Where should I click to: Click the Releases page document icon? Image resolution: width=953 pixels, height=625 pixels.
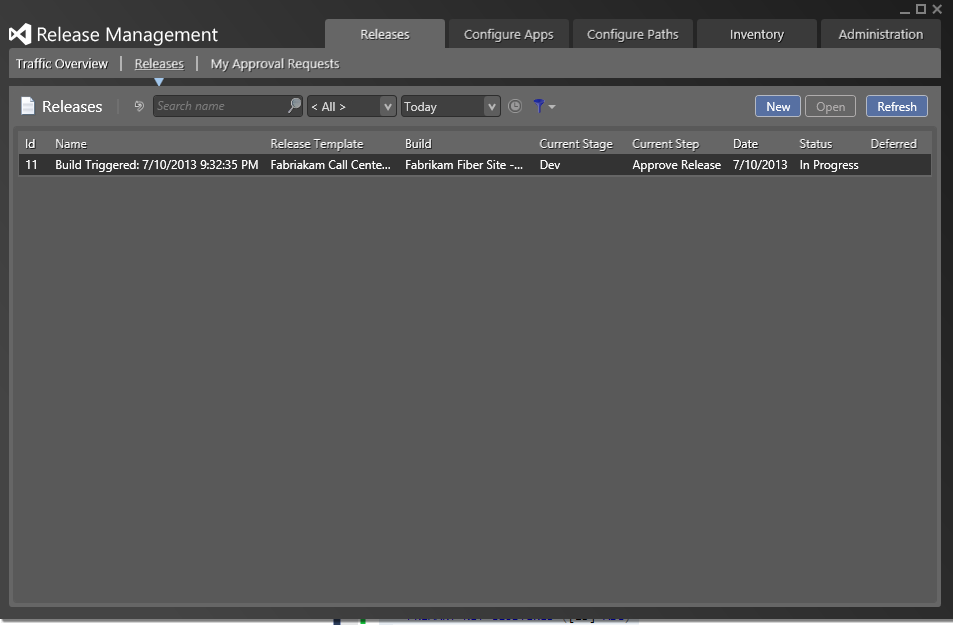pyautogui.click(x=28, y=106)
